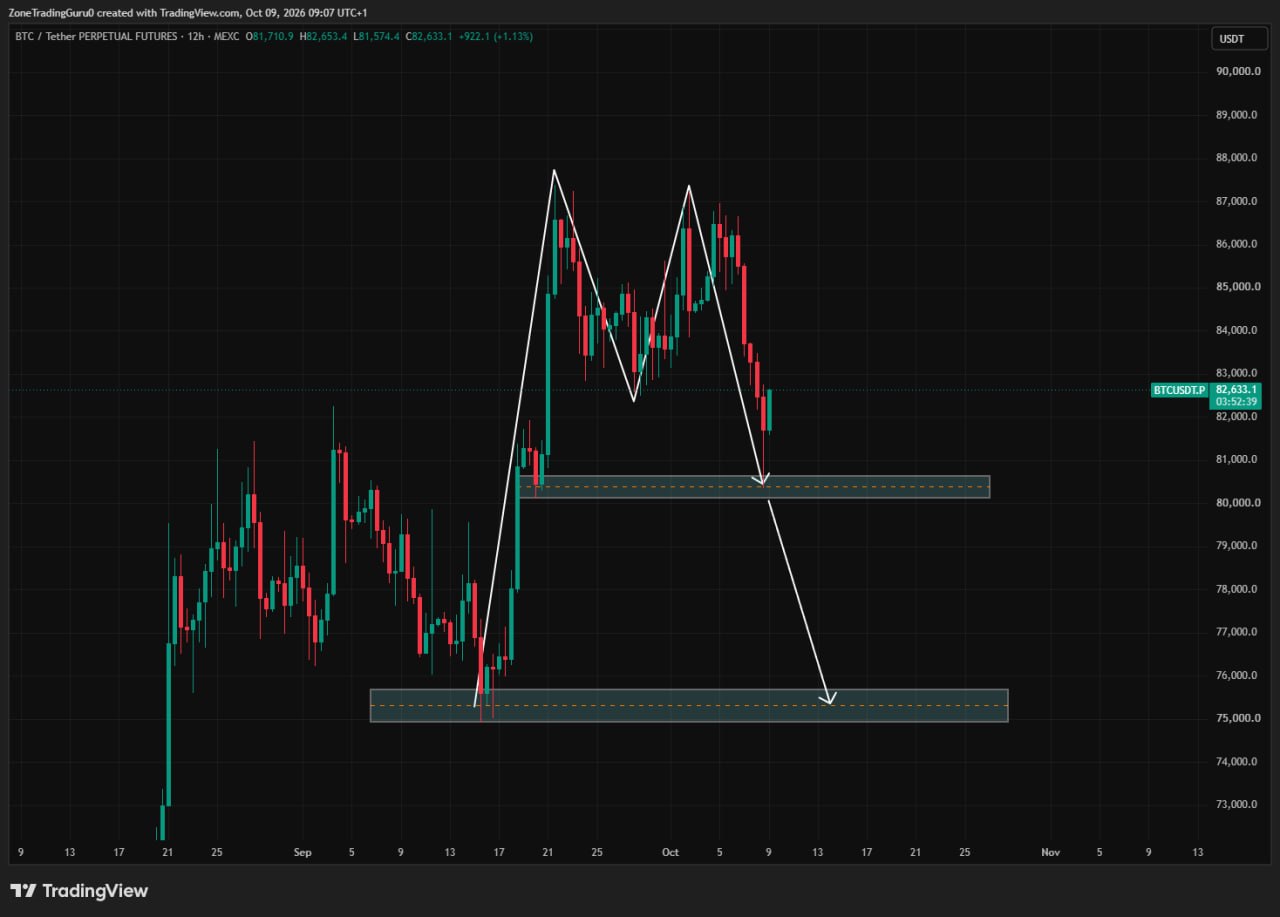Click the 90,000.0 price axis label
The height and width of the screenshot is (917, 1280).
point(1237,71)
